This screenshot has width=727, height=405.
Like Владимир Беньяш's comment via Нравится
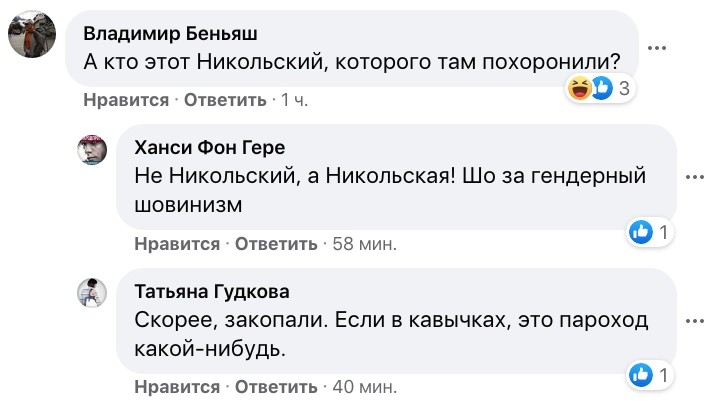point(126,100)
